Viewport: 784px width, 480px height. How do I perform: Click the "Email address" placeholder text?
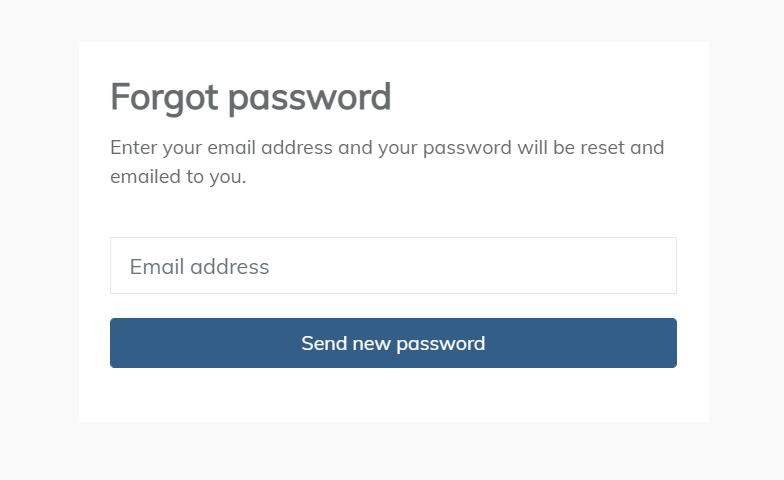coord(199,266)
